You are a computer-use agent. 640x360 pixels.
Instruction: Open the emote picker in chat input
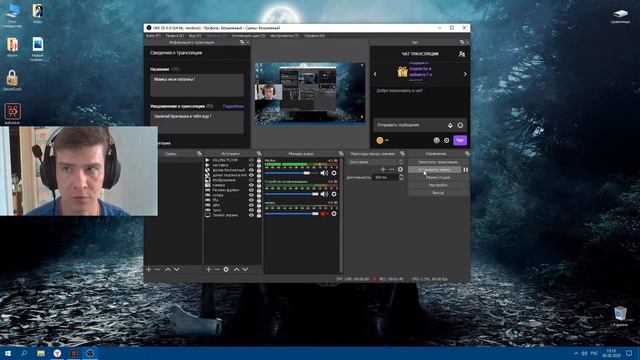coord(460,125)
